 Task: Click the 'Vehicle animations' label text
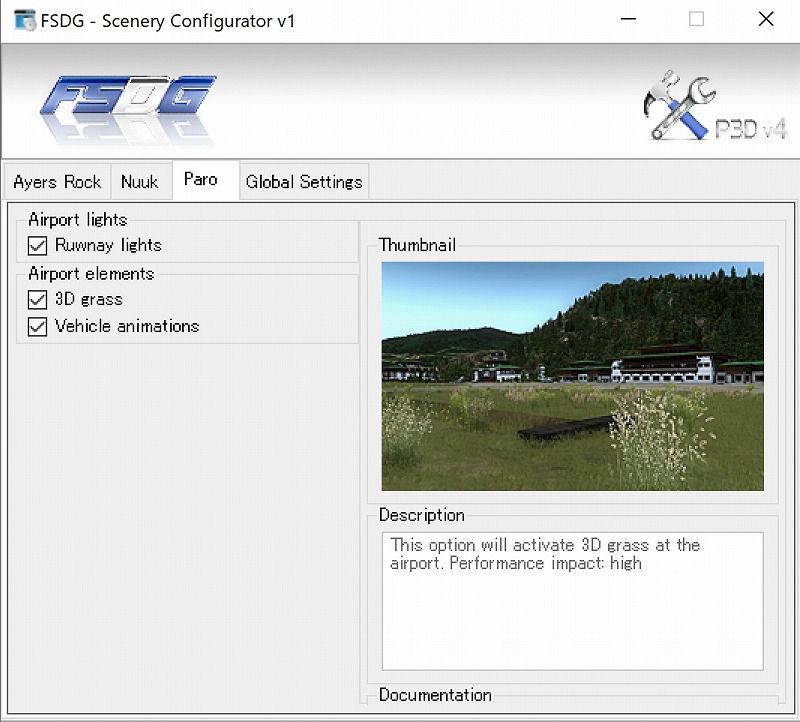coord(127,326)
